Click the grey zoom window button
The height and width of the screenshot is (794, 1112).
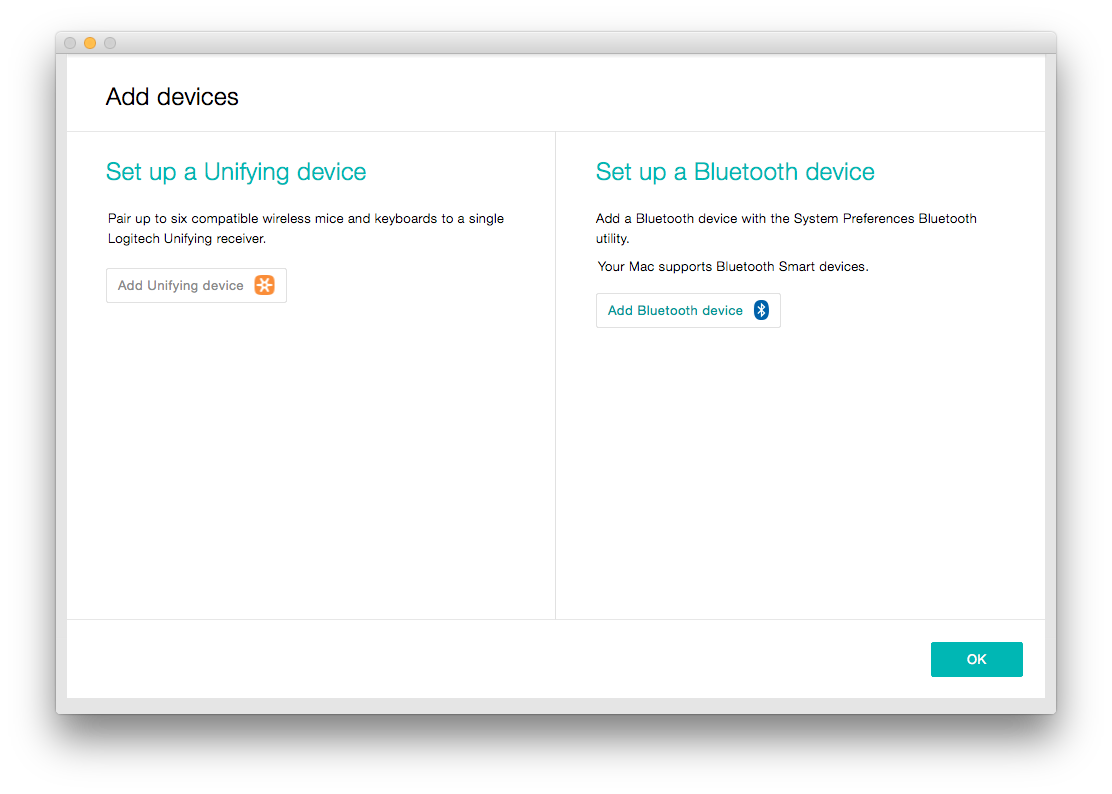point(110,43)
